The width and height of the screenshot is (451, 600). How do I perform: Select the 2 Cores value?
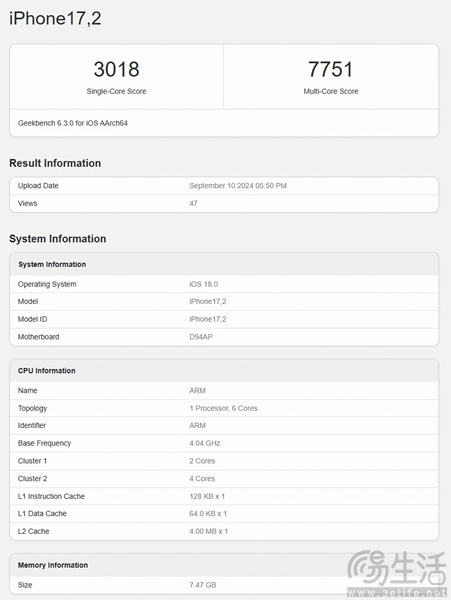tap(202, 461)
